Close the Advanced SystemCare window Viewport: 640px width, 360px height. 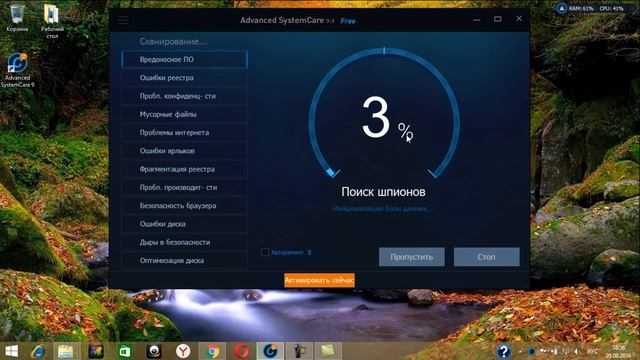coord(519,19)
